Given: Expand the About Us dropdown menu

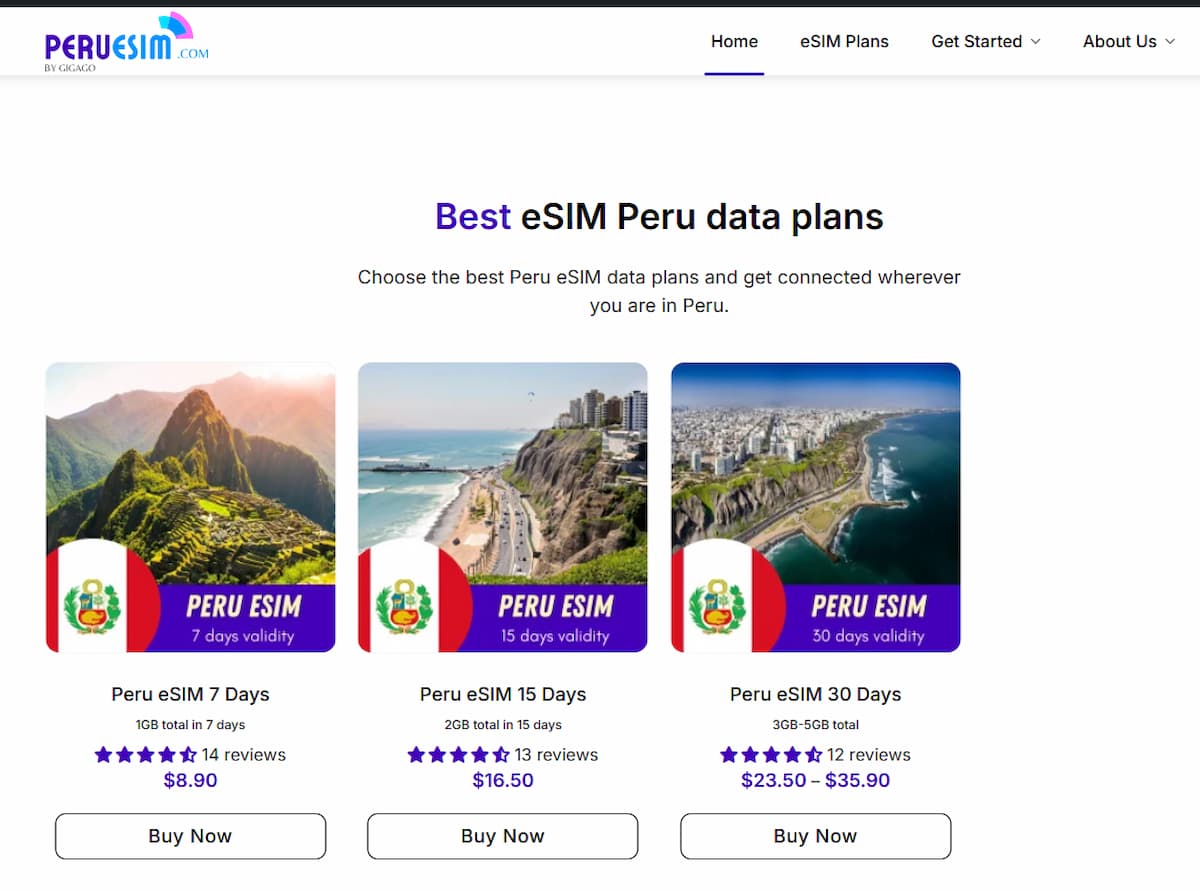Looking at the screenshot, I should tap(1128, 41).
